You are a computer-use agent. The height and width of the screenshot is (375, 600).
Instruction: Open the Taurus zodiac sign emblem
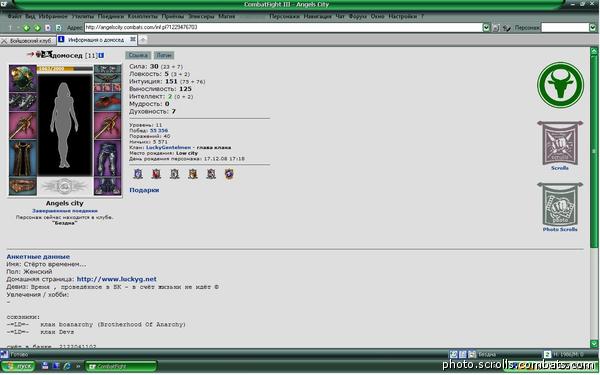pos(560,85)
